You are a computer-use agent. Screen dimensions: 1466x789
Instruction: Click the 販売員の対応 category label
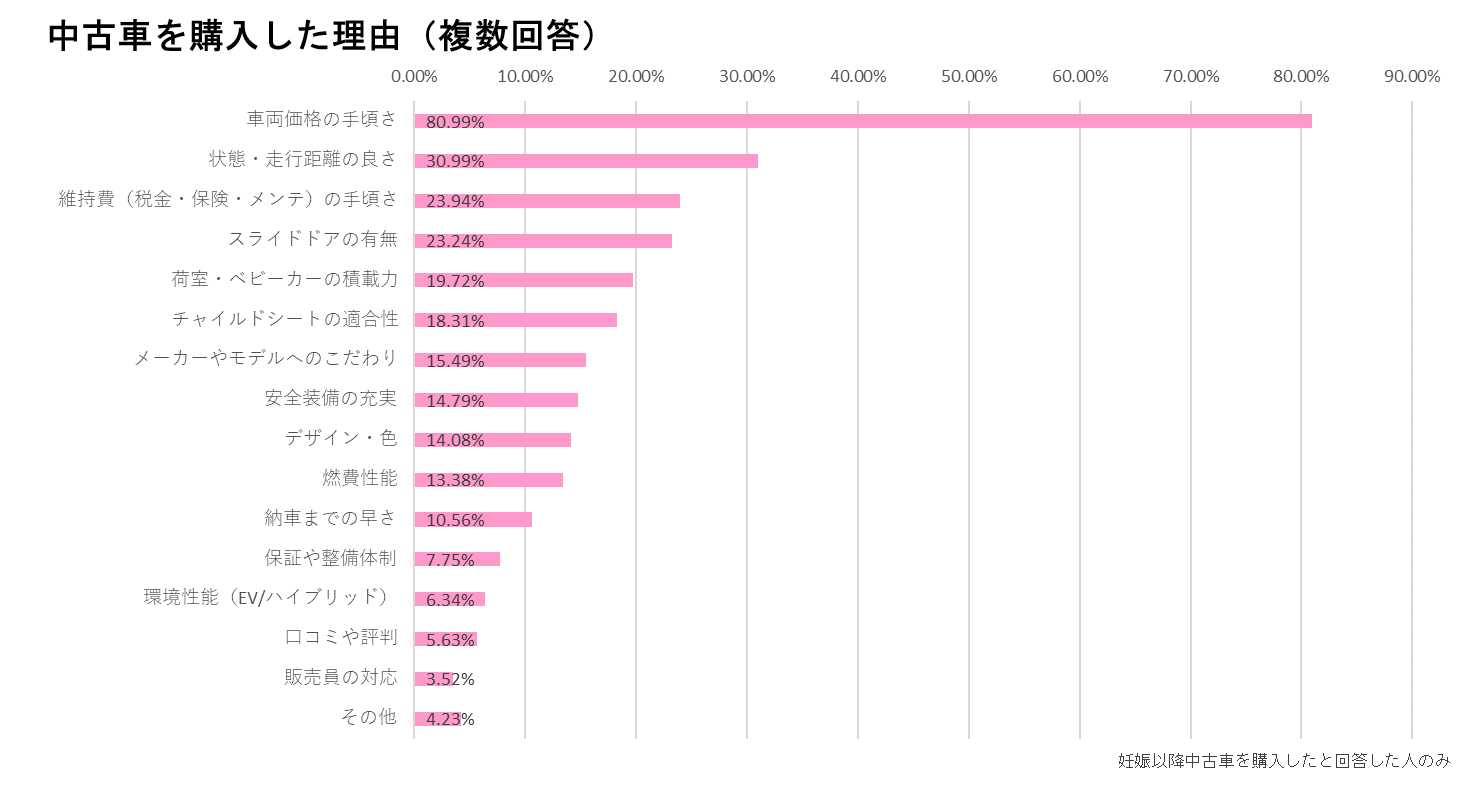pos(340,677)
